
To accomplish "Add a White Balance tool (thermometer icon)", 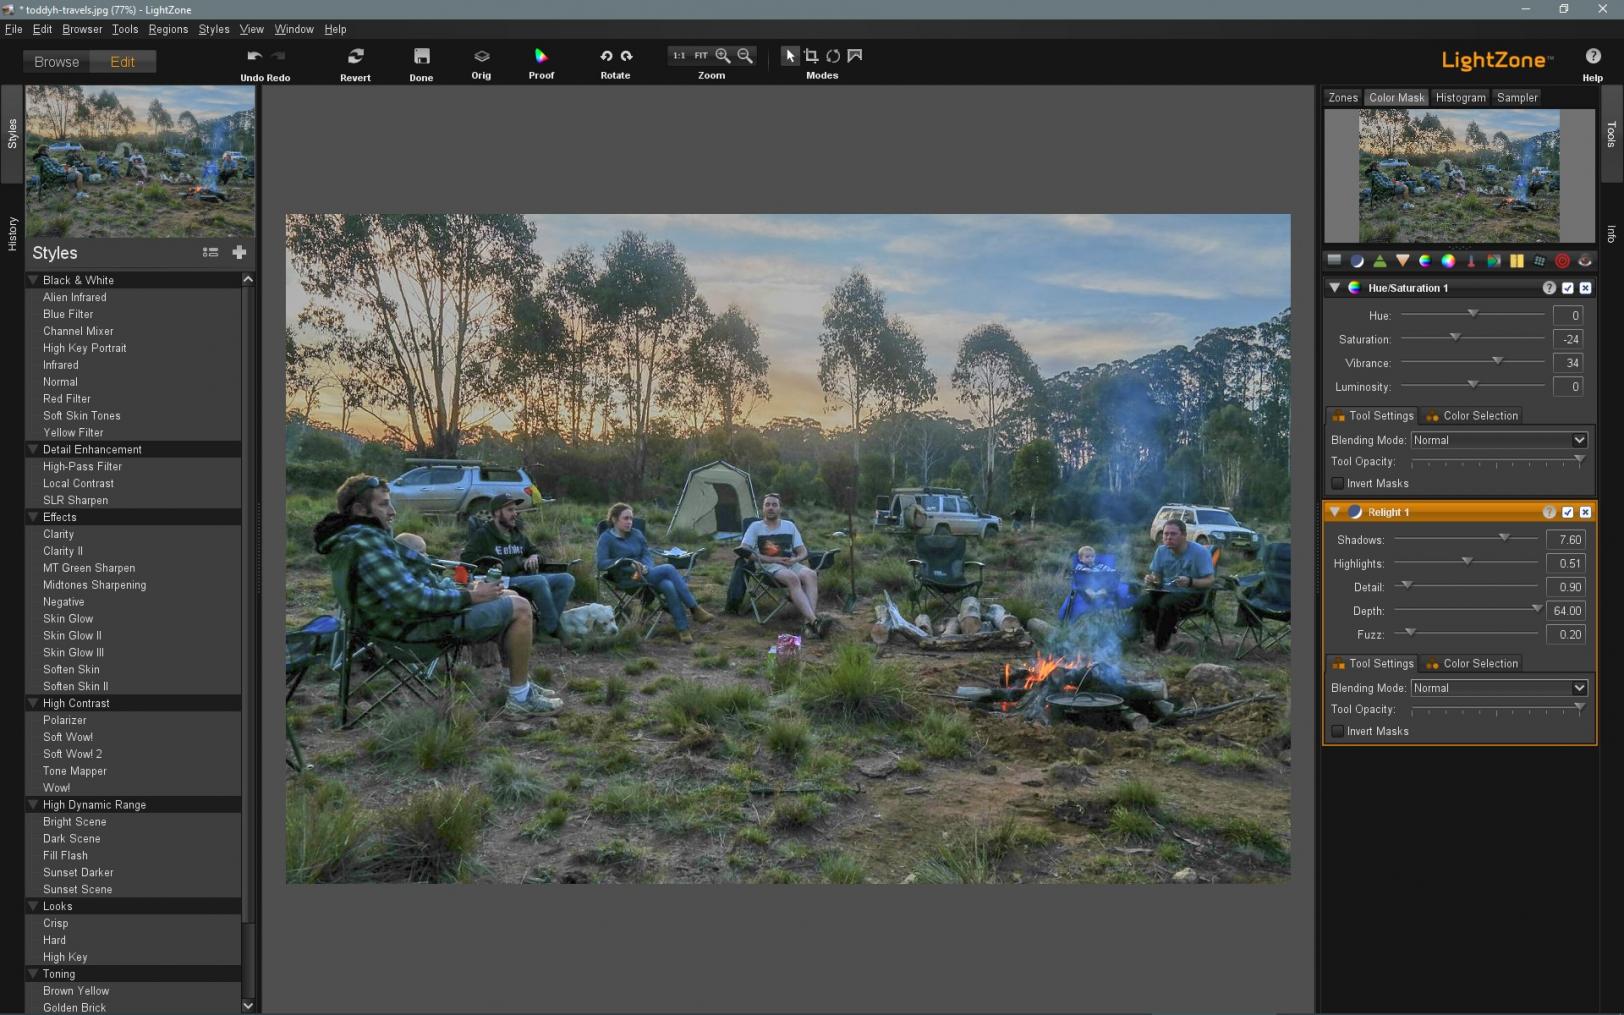I will (1471, 260).
